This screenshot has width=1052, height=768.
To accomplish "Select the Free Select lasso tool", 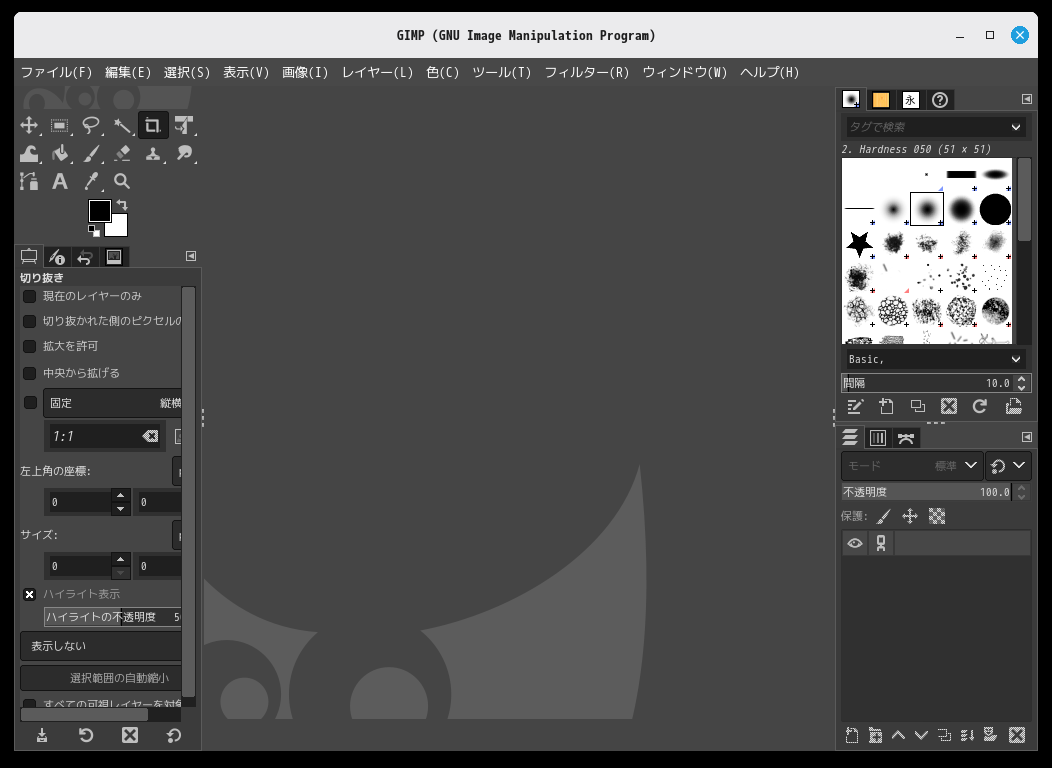I will pos(91,125).
